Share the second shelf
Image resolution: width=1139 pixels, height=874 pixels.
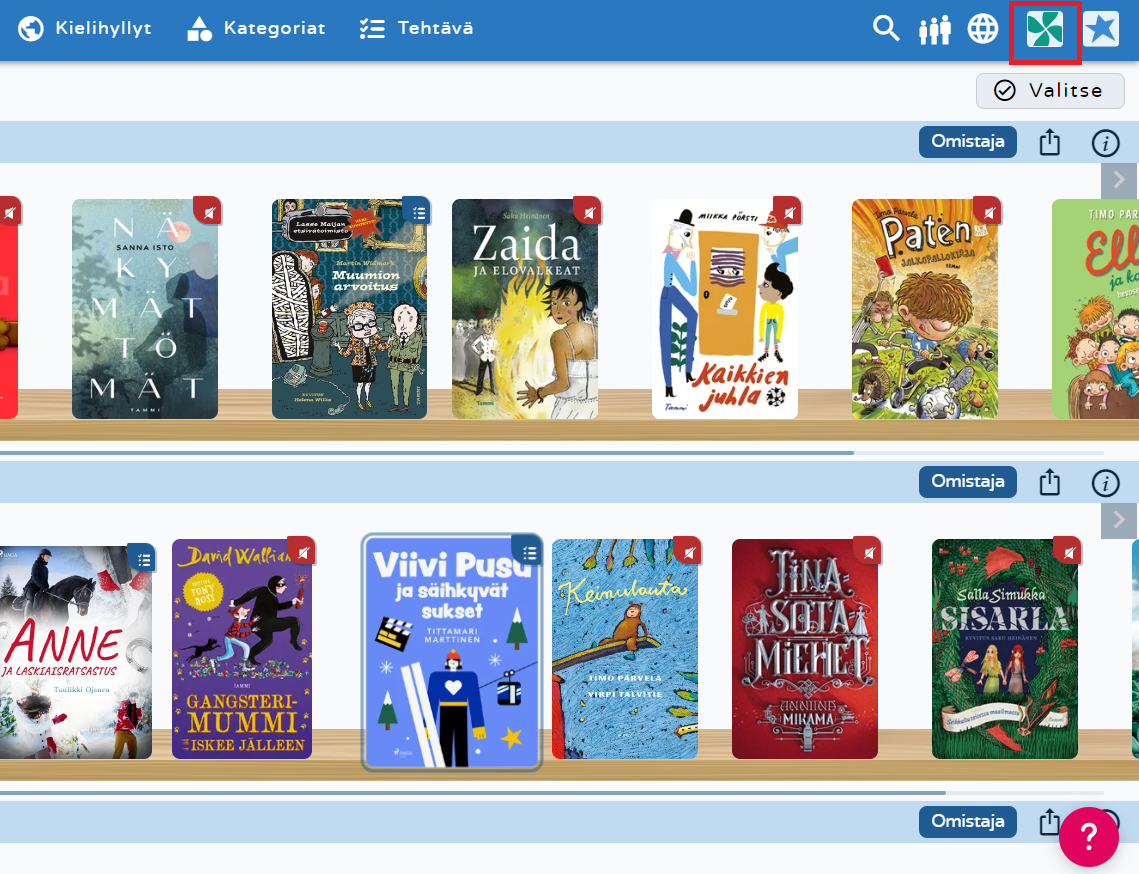1050,482
